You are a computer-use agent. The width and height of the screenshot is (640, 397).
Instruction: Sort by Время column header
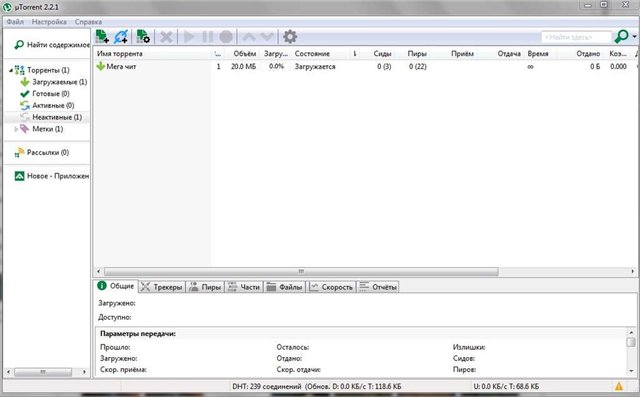pyautogui.click(x=538, y=54)
